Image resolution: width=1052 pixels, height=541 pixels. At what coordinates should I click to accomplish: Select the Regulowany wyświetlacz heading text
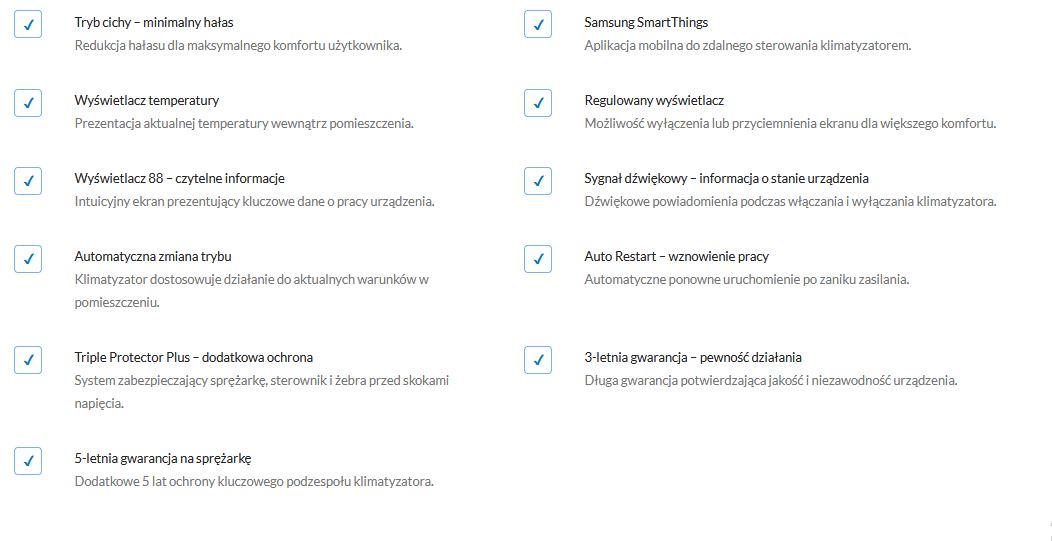click(654, 100)
